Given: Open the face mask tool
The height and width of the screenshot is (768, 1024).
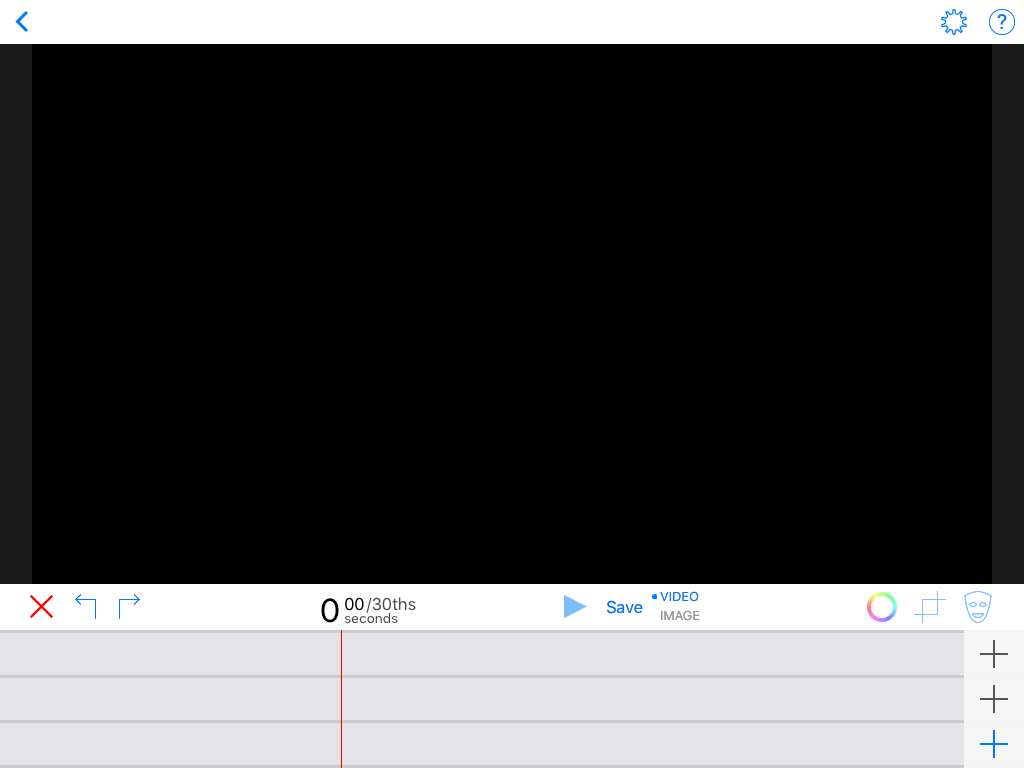Looking at the screenshot, I should point(977,607).
